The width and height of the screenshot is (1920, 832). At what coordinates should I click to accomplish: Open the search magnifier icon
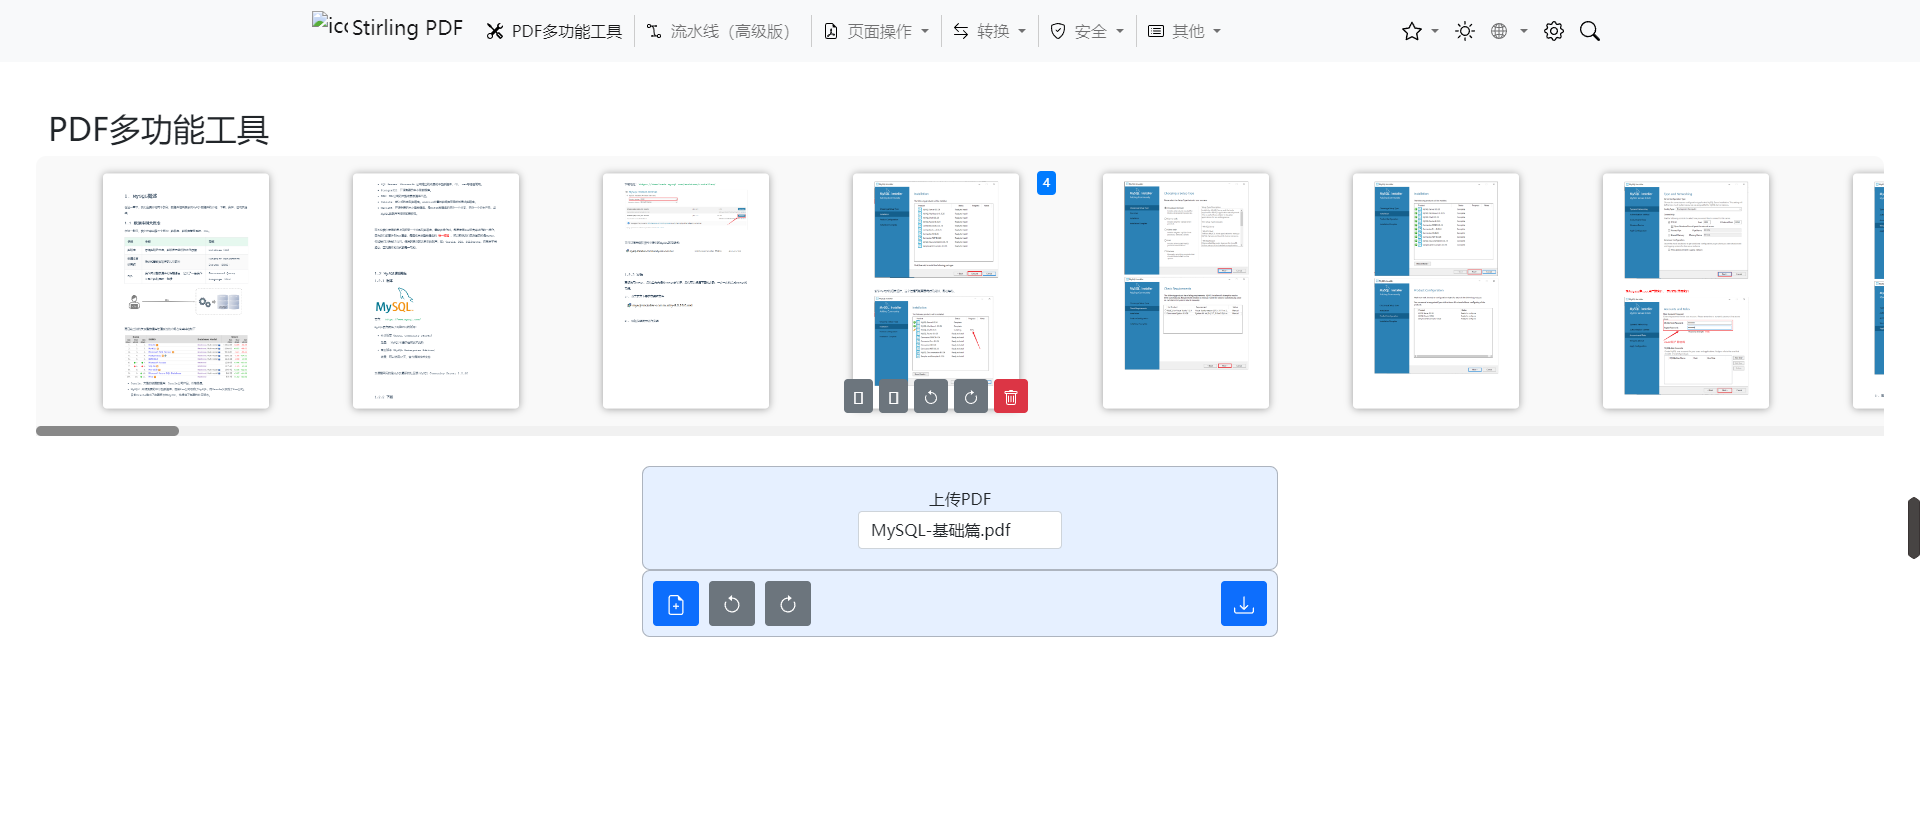pos(1590,31)
